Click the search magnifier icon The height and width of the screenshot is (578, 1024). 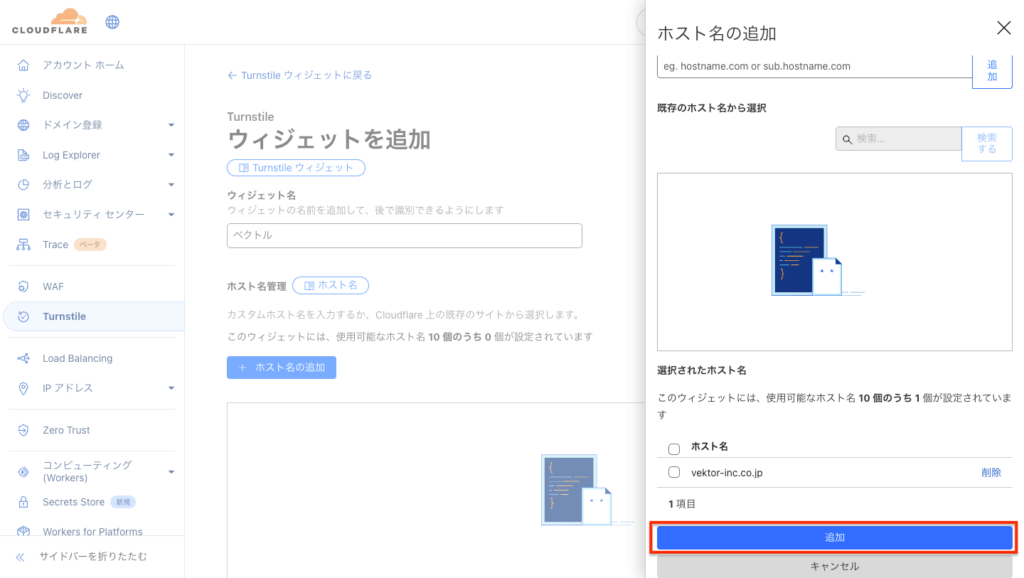point(847,139)
